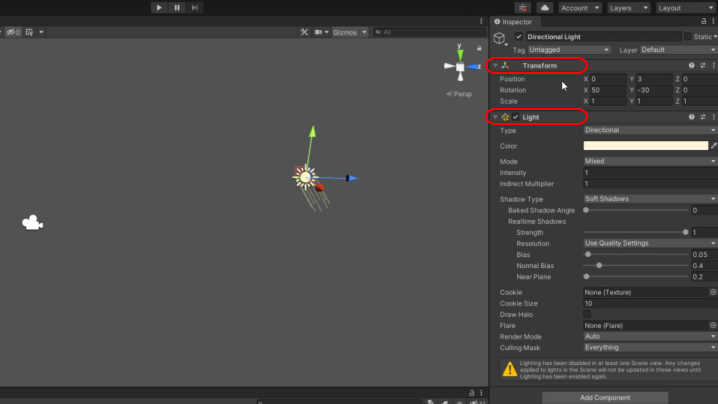Edit the Position X value field
The width and height of the screenshot is (718, 404).
click(x=608, y=79)
